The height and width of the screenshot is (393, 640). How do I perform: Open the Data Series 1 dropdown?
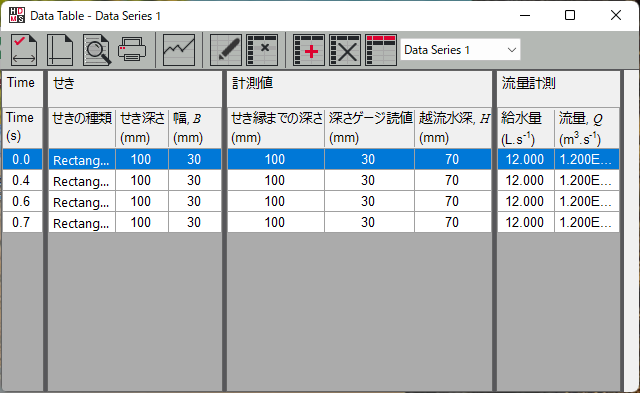tap(460, 50)
